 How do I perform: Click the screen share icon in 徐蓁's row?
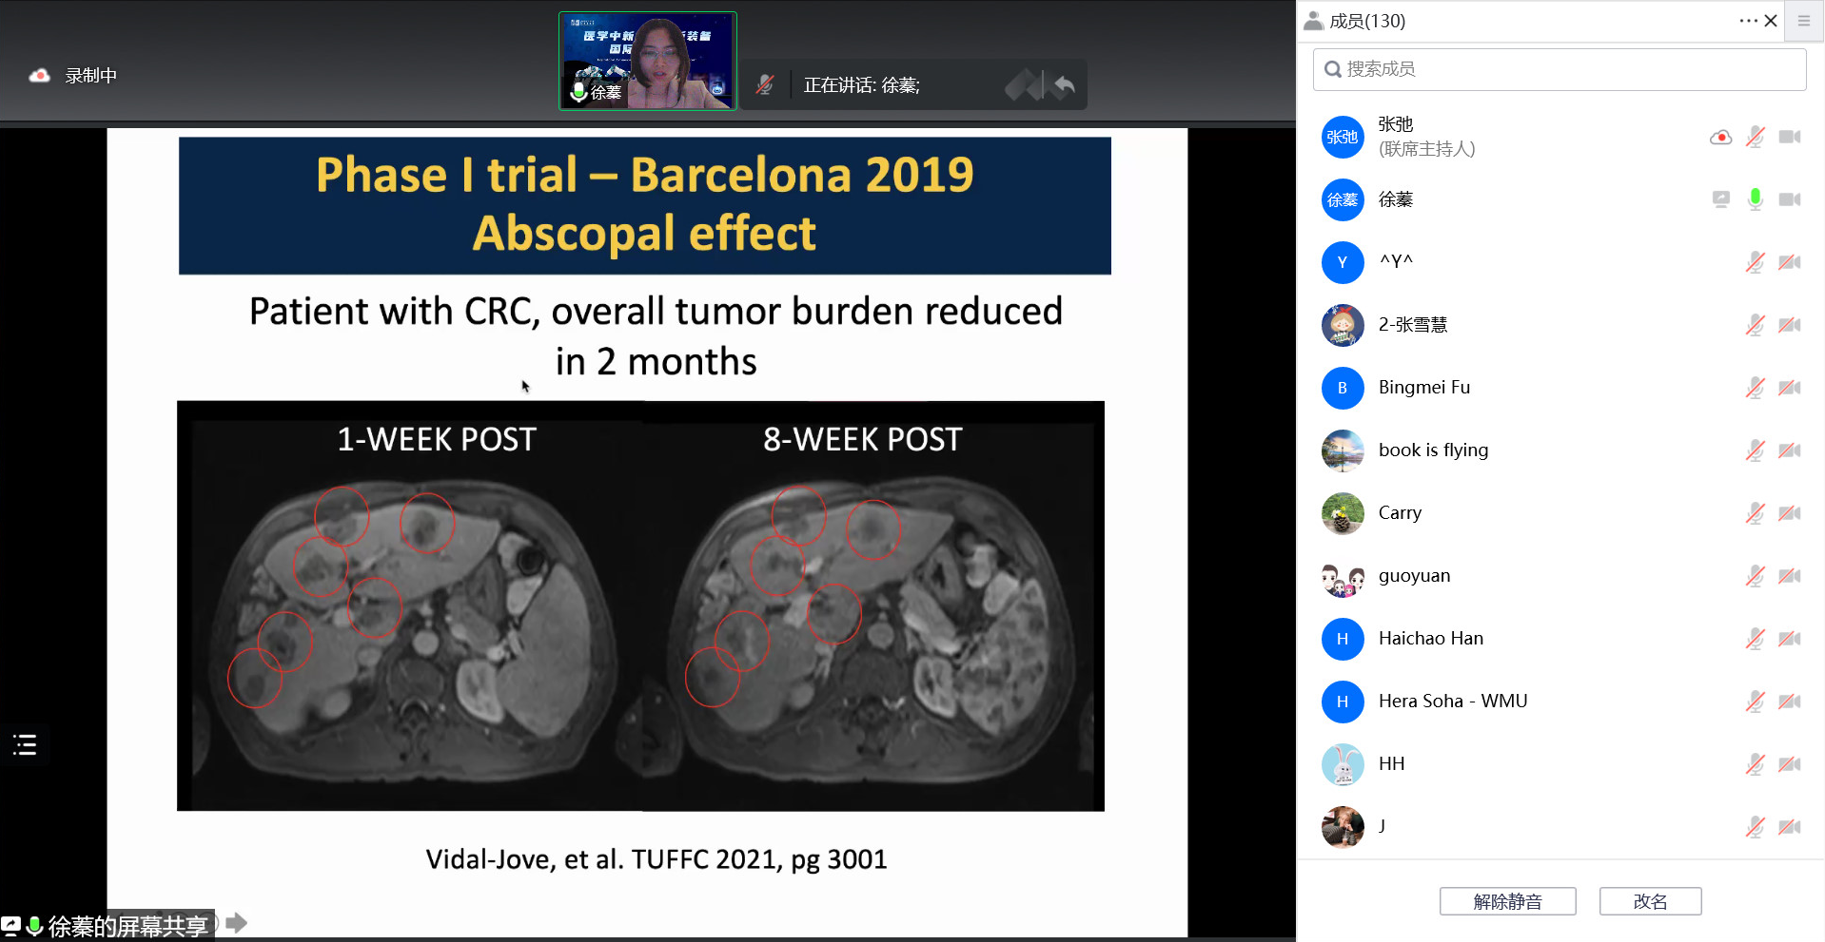(x=1720, y=200)
